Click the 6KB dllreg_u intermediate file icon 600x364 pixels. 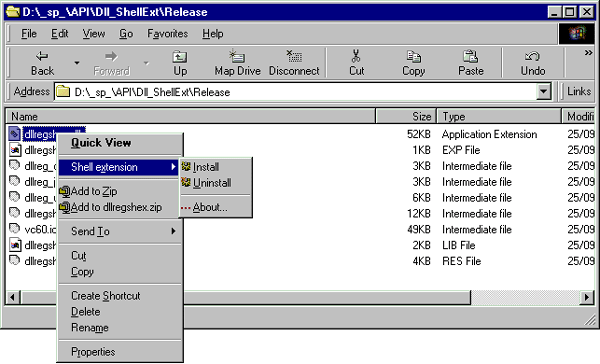coord(15,197)
